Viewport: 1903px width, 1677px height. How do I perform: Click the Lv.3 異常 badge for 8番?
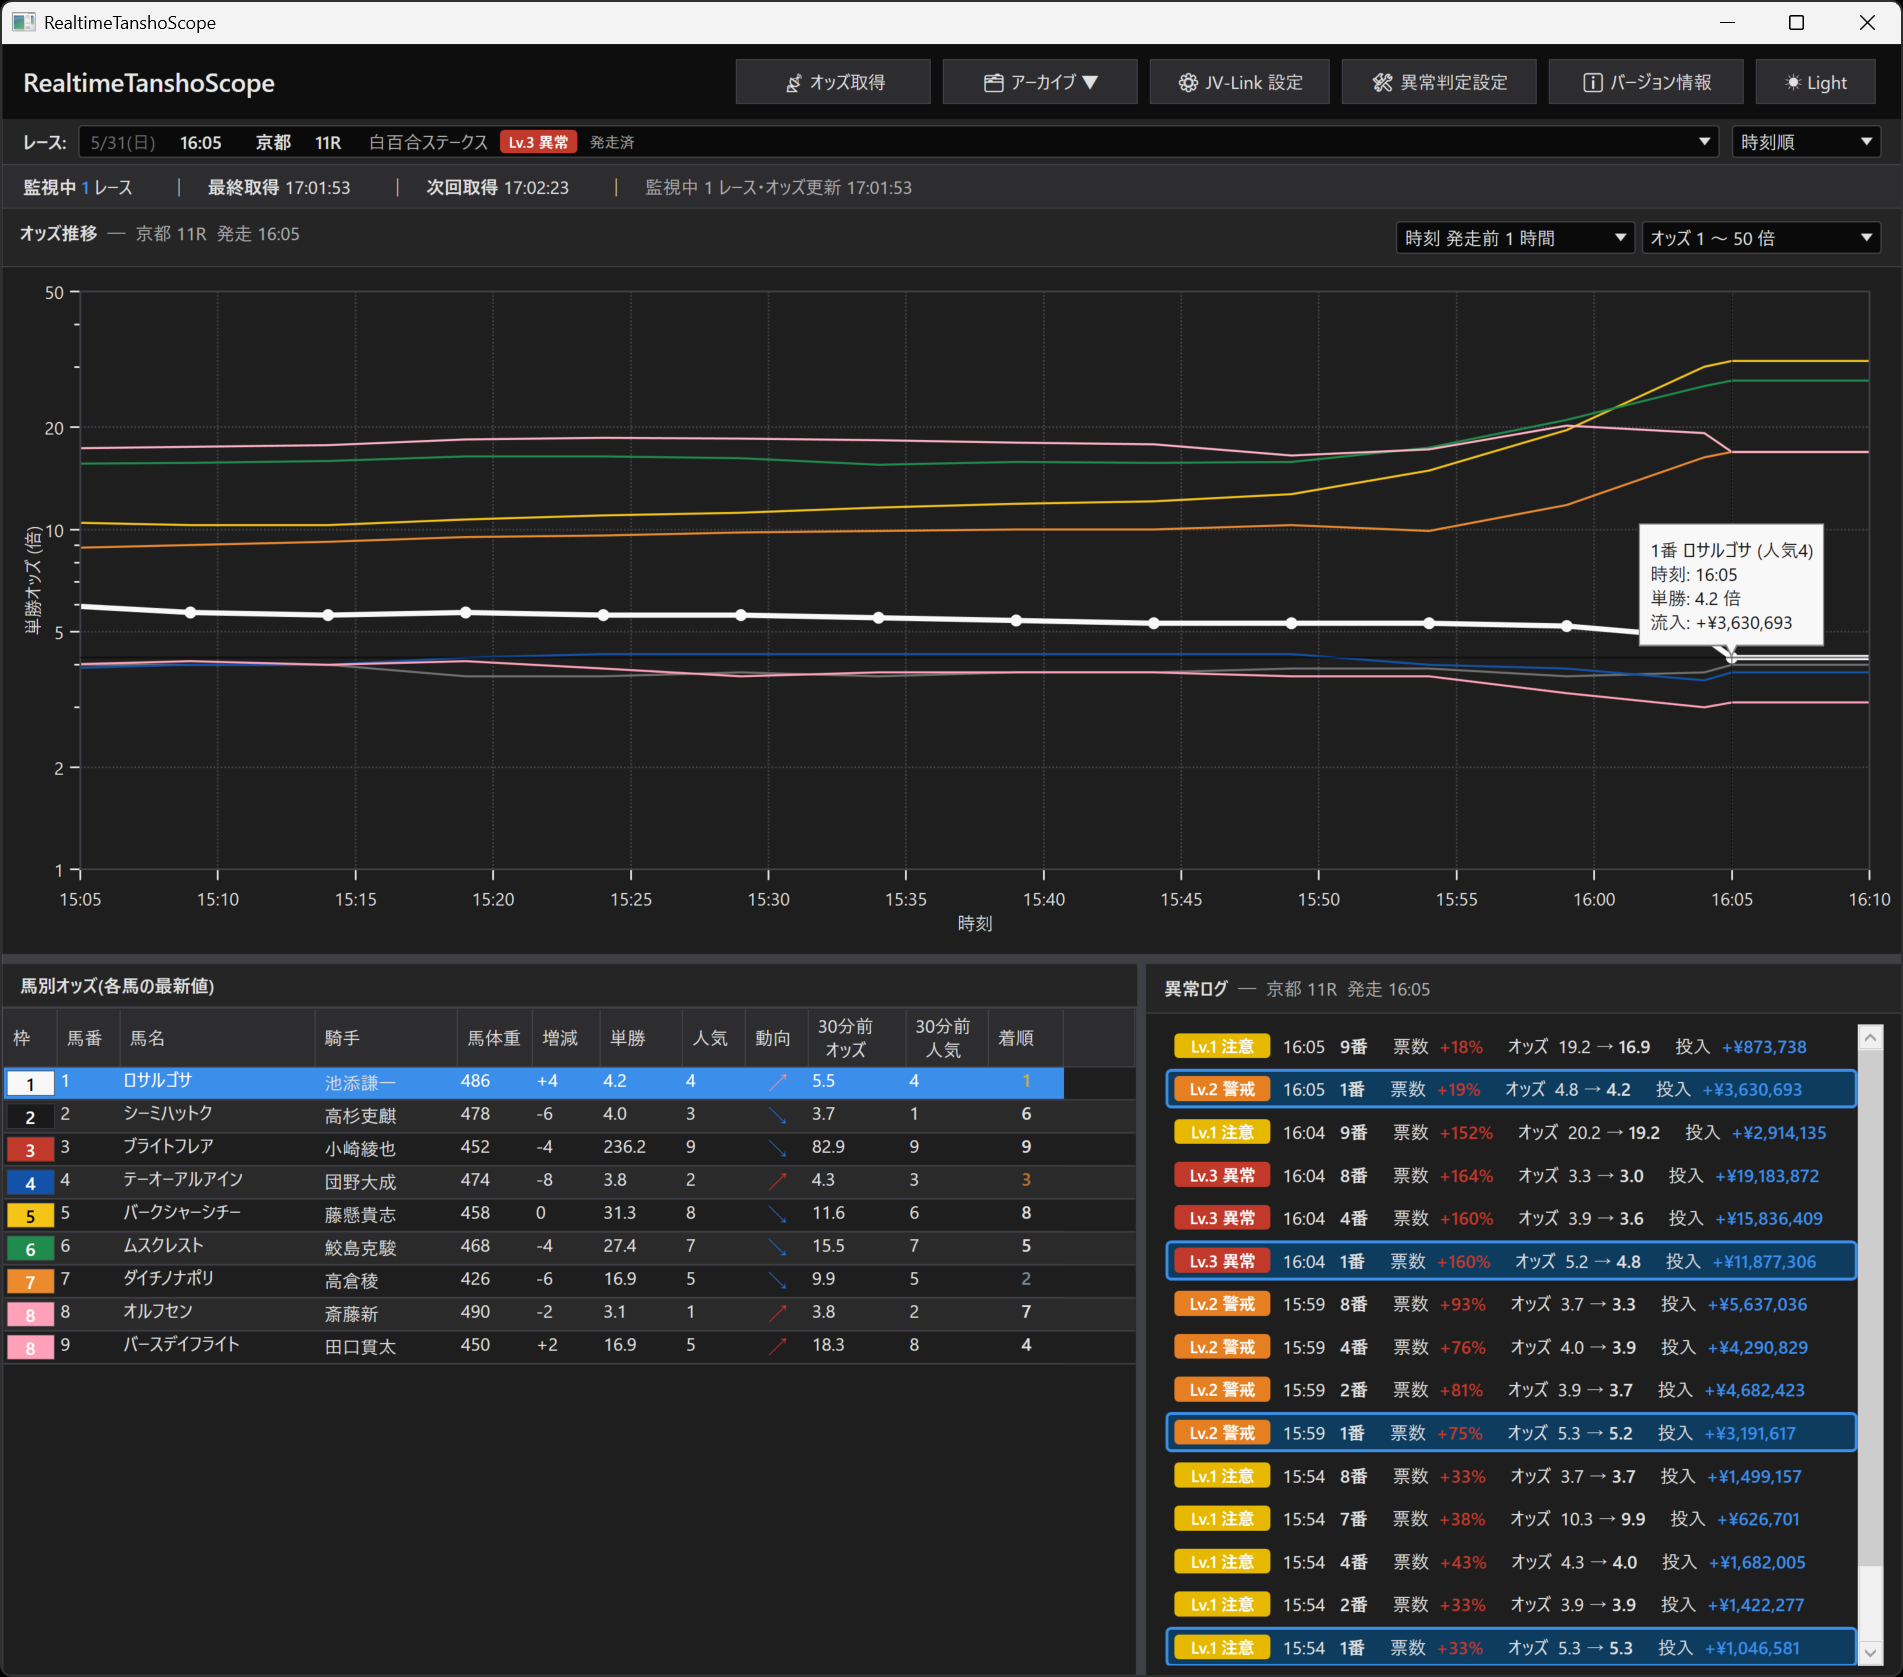pos(1221,1176)
